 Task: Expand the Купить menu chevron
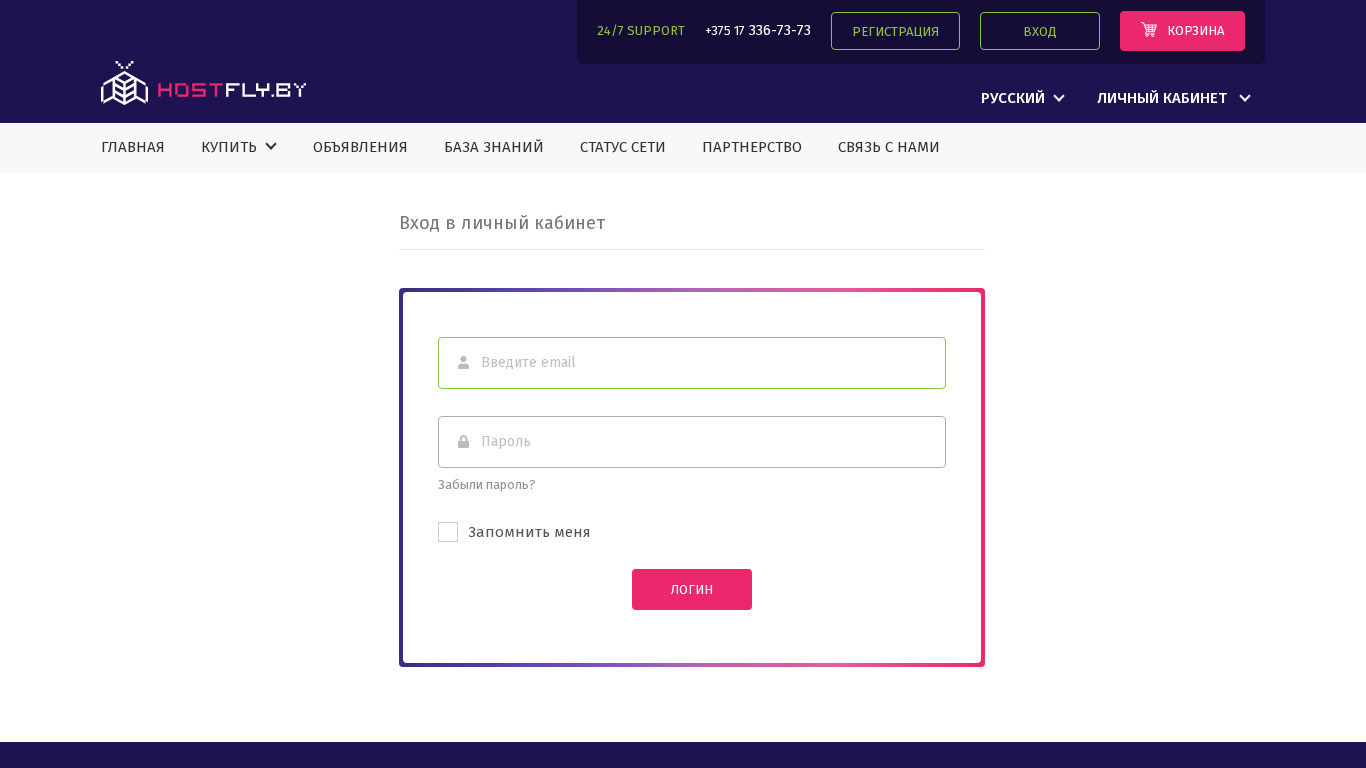click(271, 147)
